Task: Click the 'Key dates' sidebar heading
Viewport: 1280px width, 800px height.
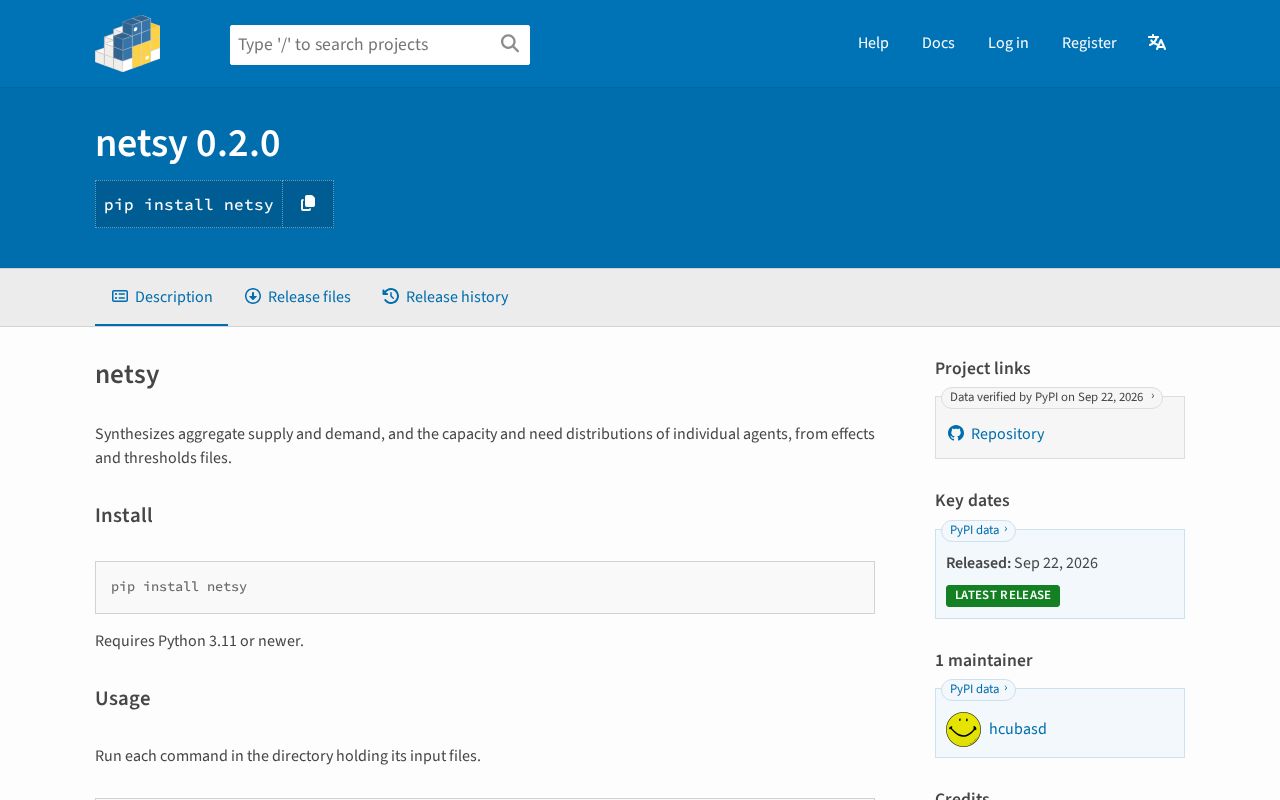Action: (x=972, y=501)
